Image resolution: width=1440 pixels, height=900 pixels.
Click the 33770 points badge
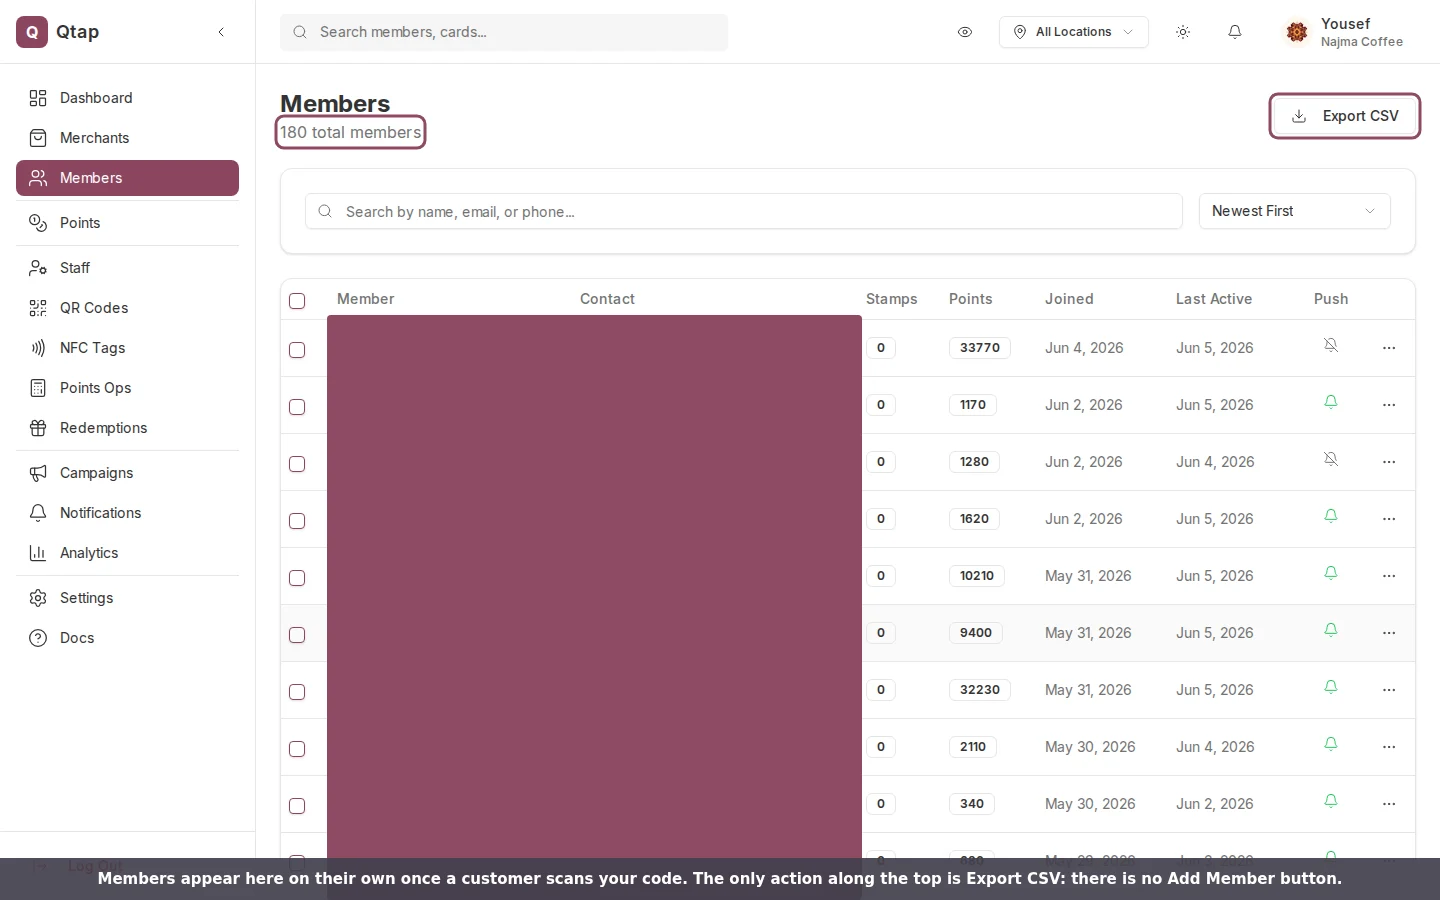(980, 348)
